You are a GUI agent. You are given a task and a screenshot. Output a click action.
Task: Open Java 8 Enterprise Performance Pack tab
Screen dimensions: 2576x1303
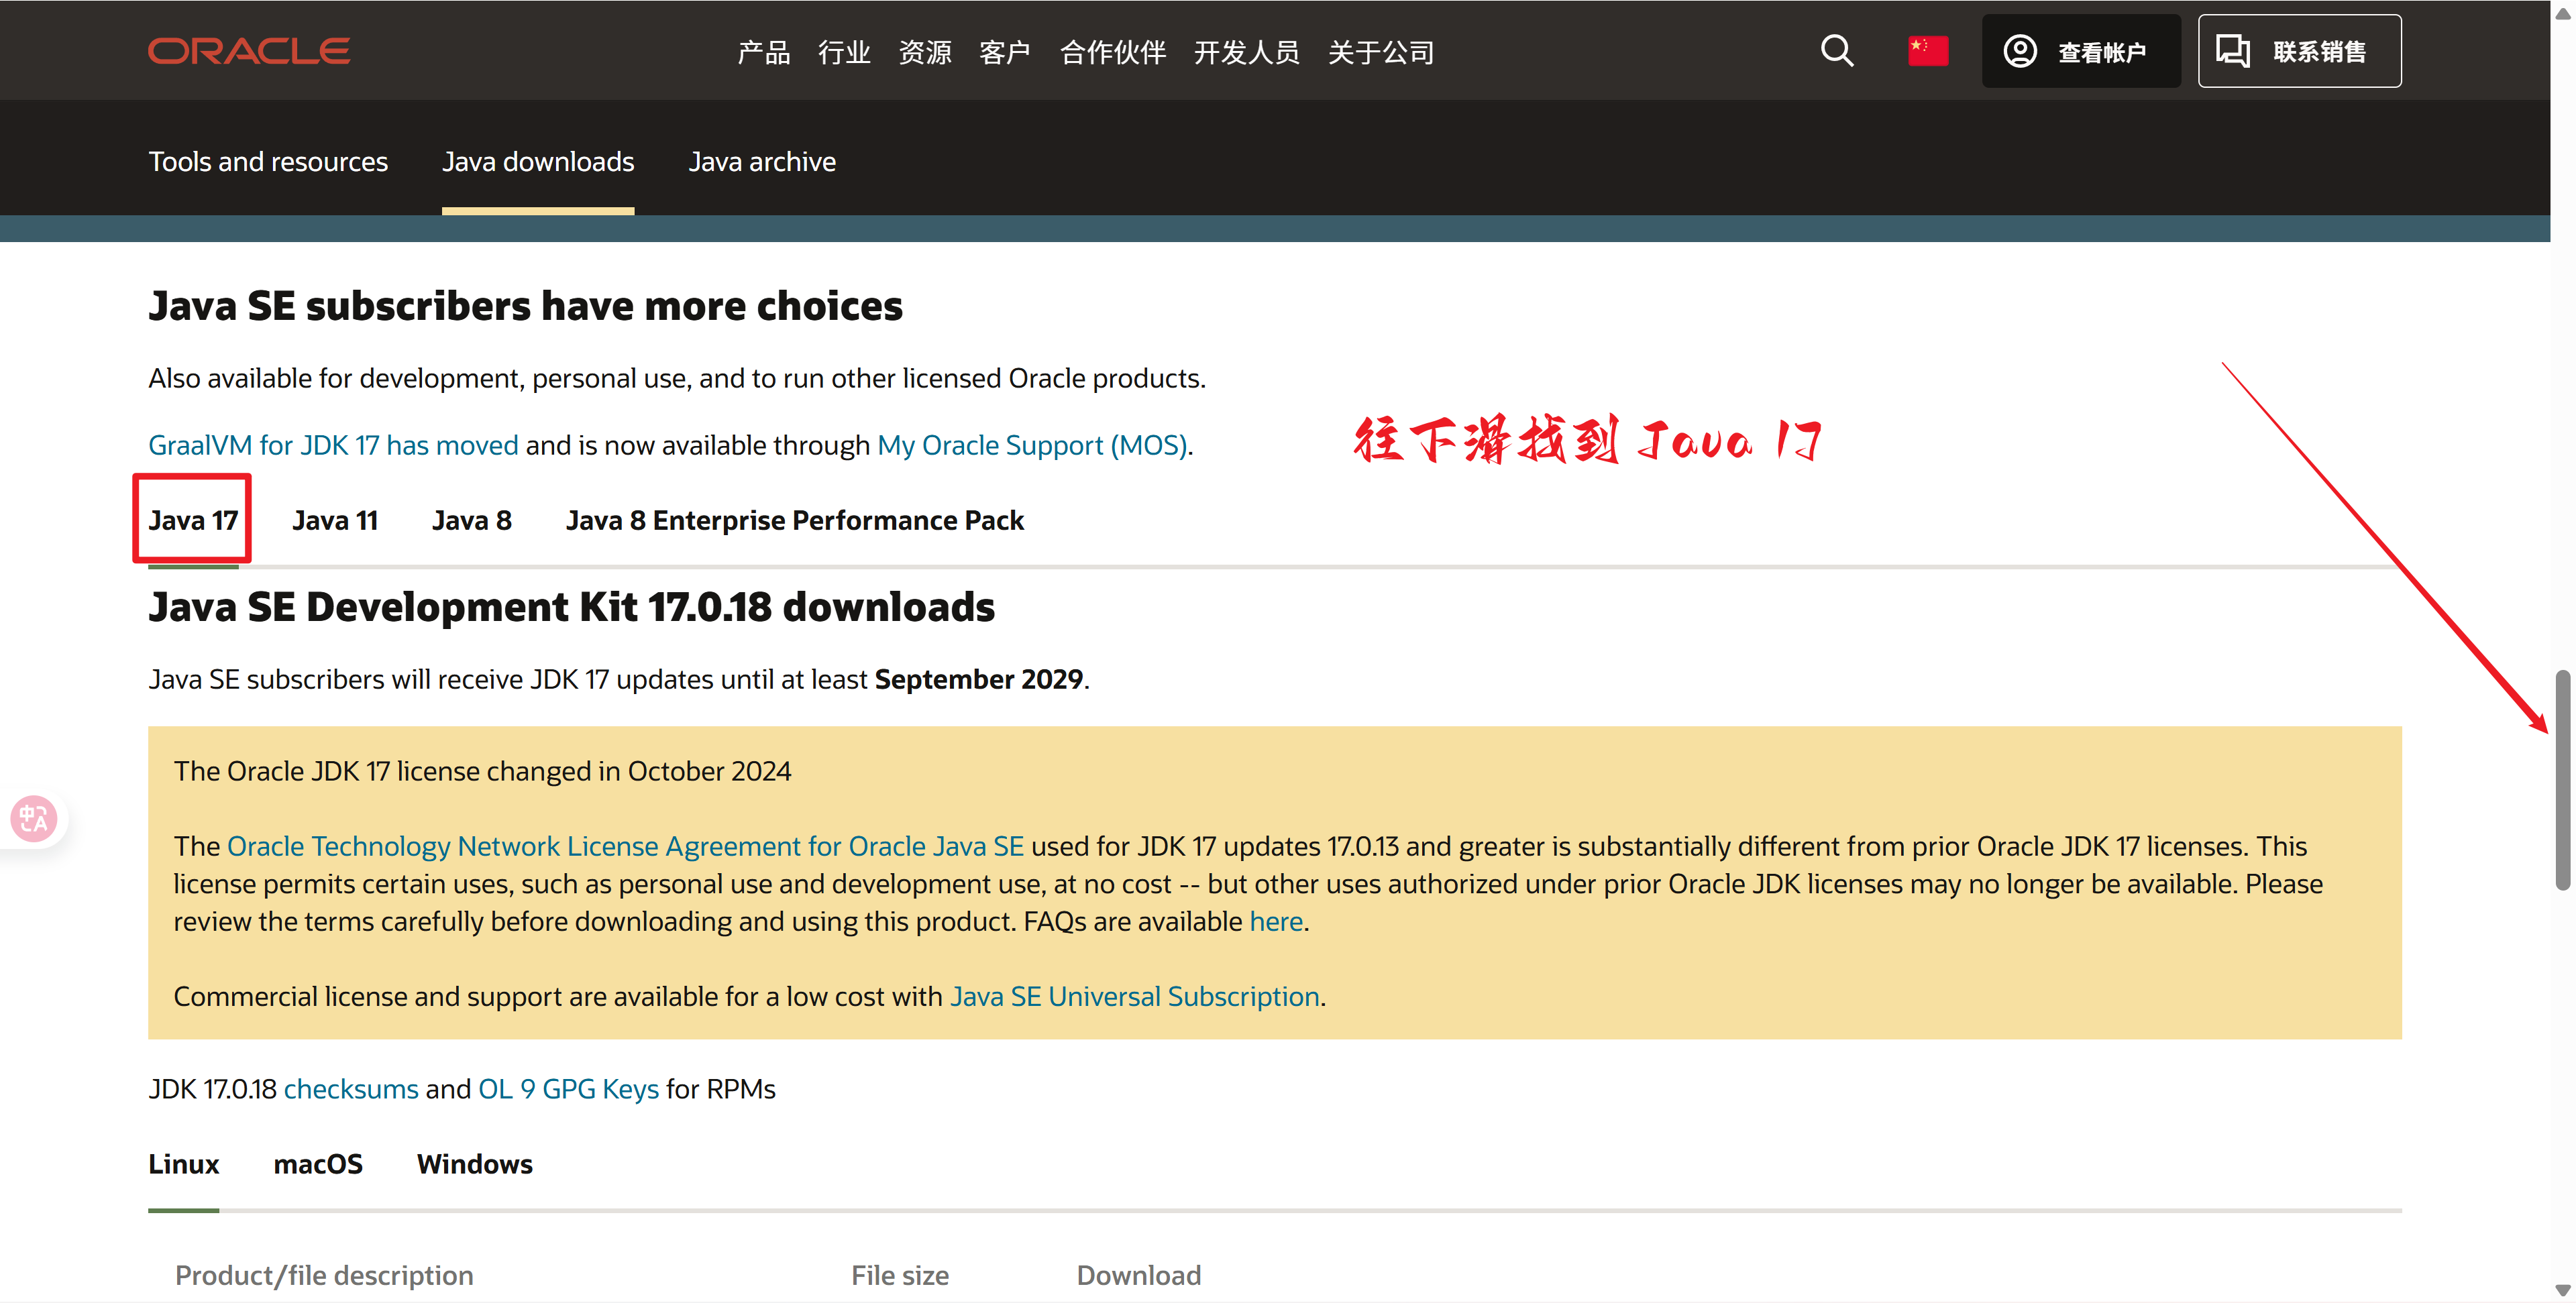pyautogui.click(x=795, y=520)
